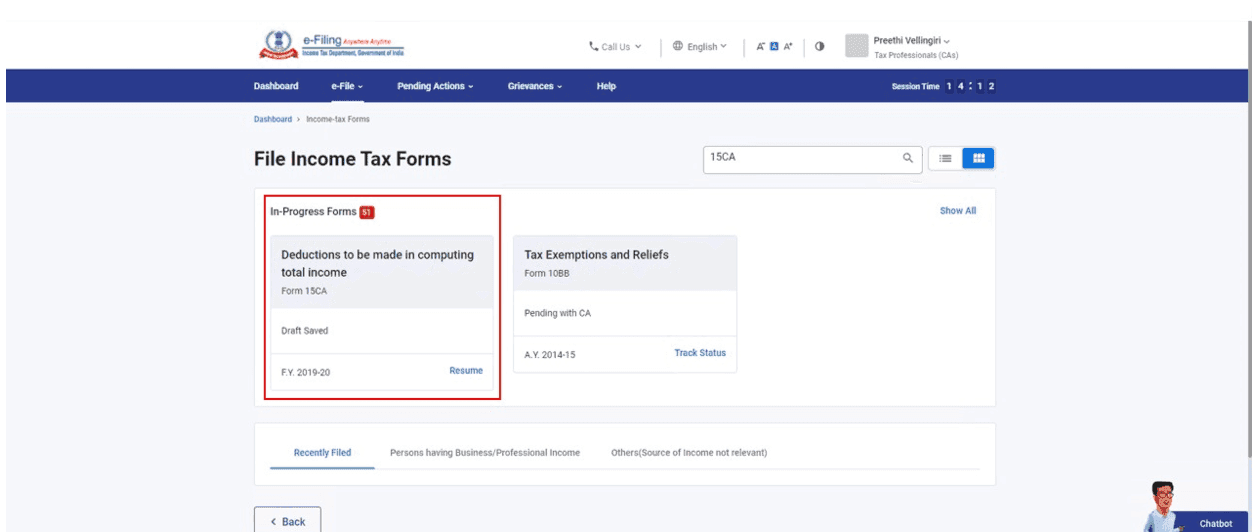
Task: Switch to grid view
Action: pos(978,158)
